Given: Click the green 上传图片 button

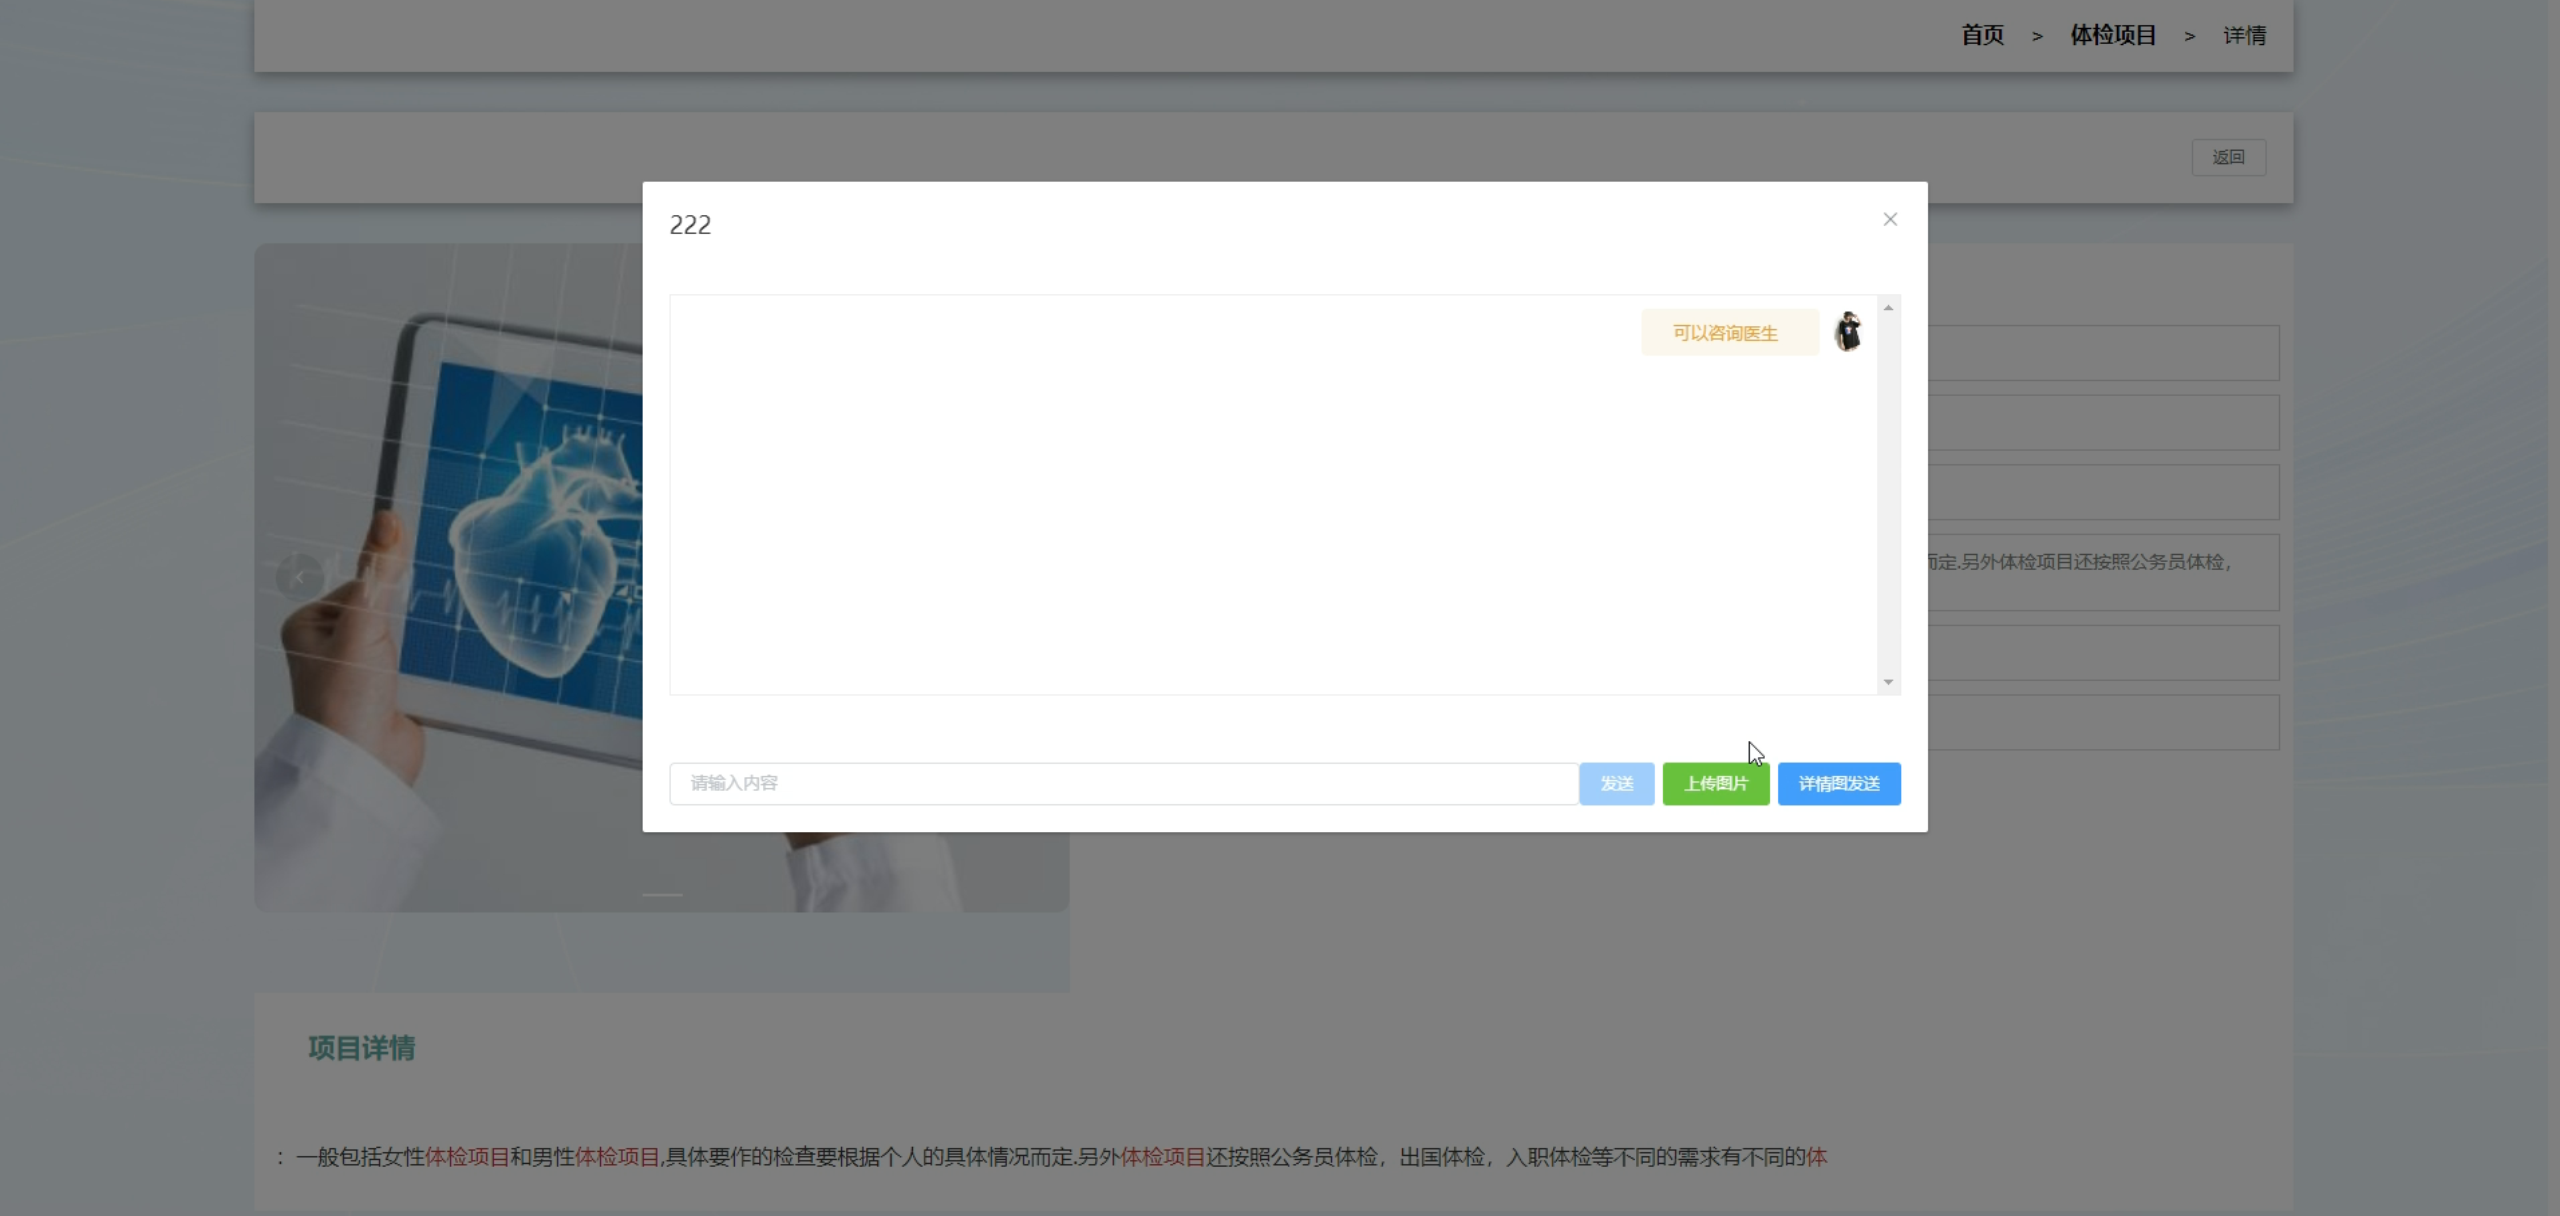Looking at the screenshot, I should coord(1715,783).
